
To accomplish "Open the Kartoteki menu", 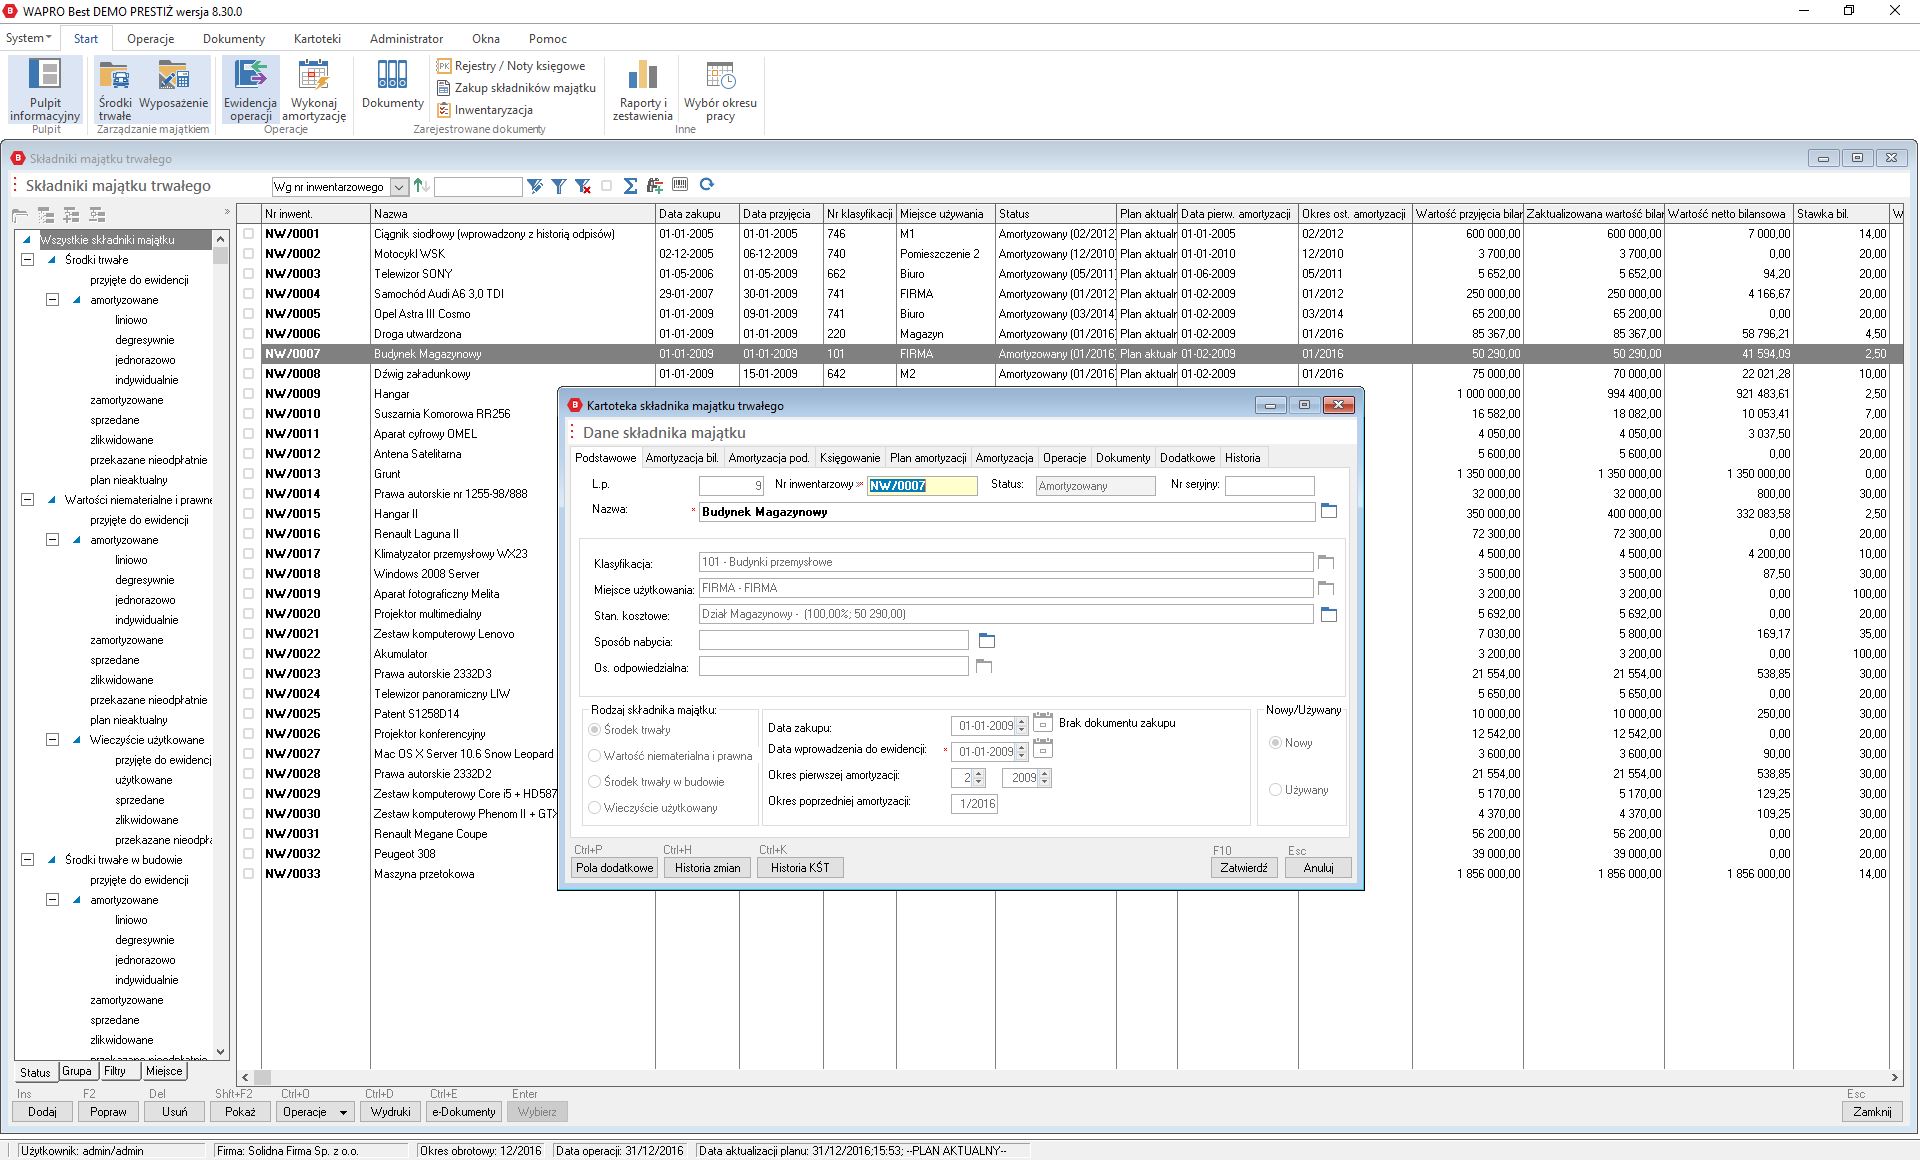I will click(x=317, y=39).
